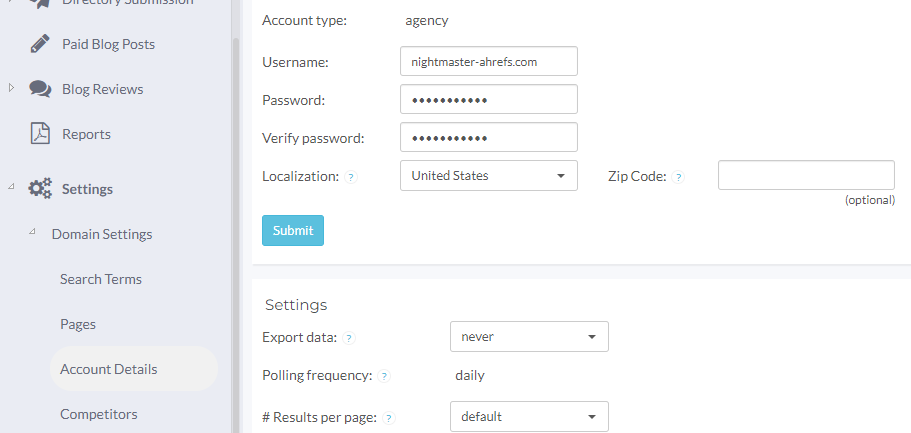Open the Export data dropdown
The image size is (911, 433).
coord(529,337)
